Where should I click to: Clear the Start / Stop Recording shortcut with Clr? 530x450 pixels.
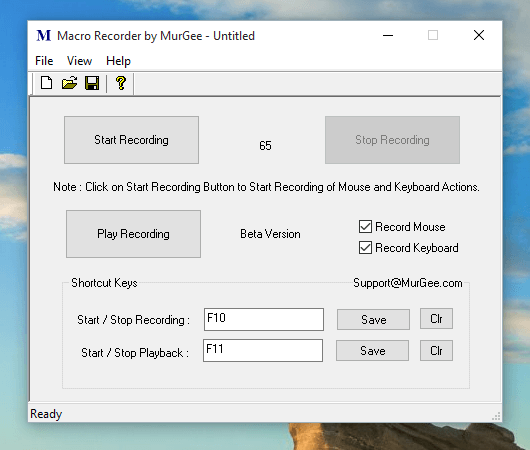pyautogui.click(x=436, y=318)
